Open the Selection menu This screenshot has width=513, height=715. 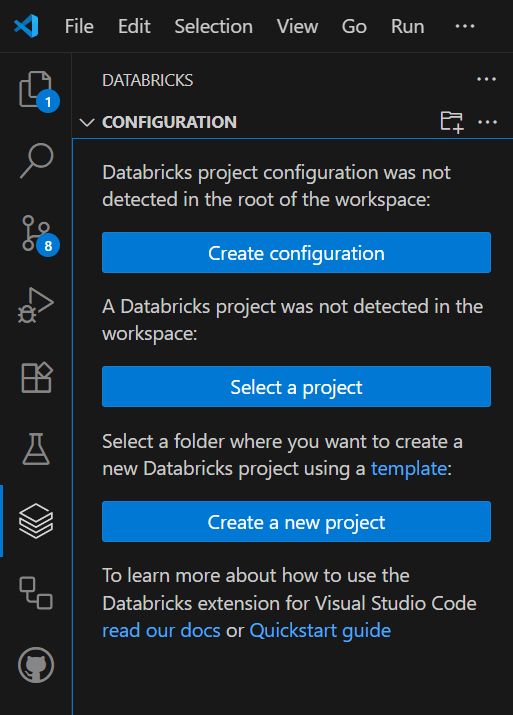(x=213, y=26)
